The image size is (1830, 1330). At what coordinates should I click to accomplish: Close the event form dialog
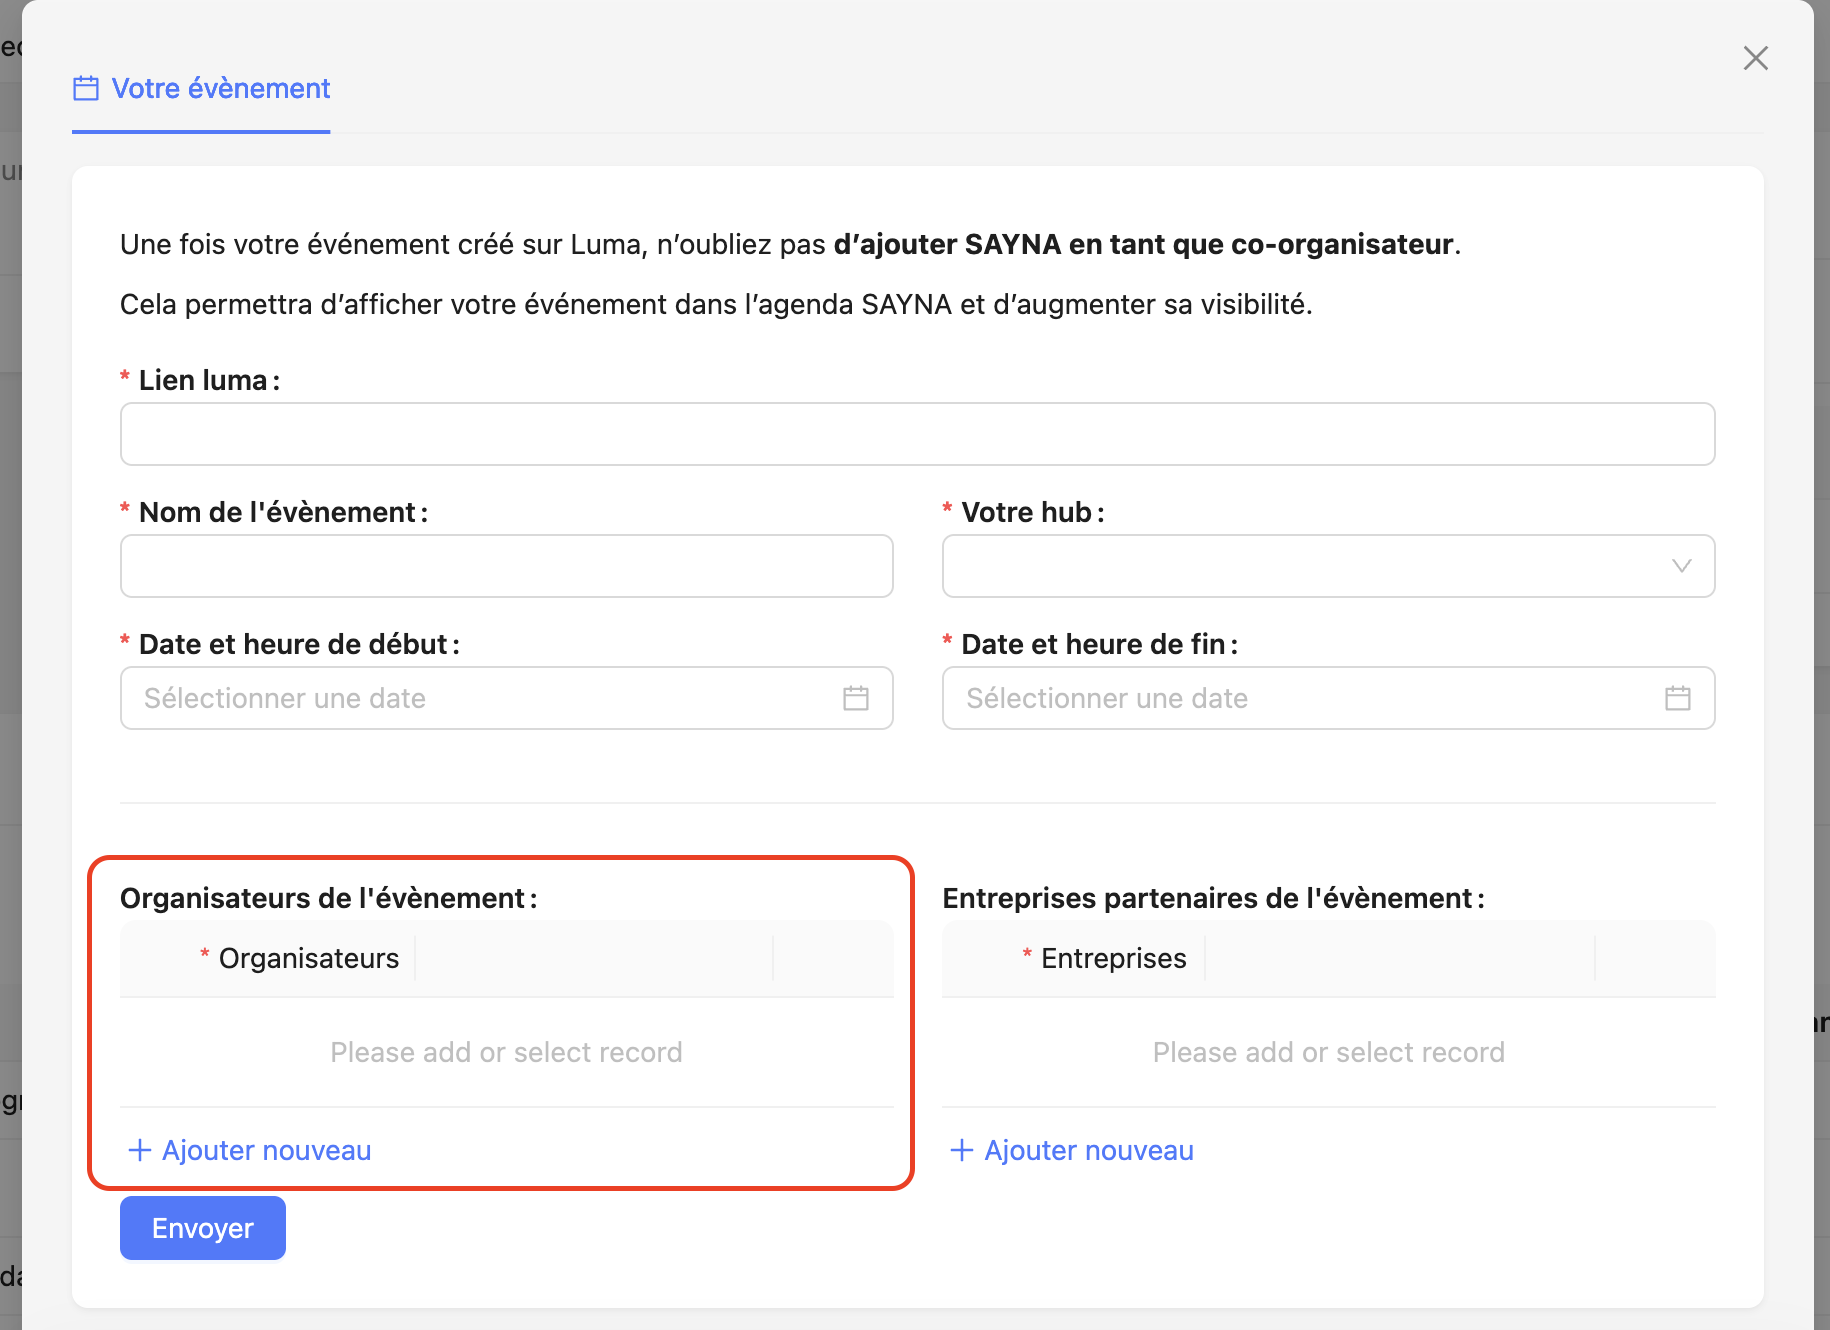1755,58
